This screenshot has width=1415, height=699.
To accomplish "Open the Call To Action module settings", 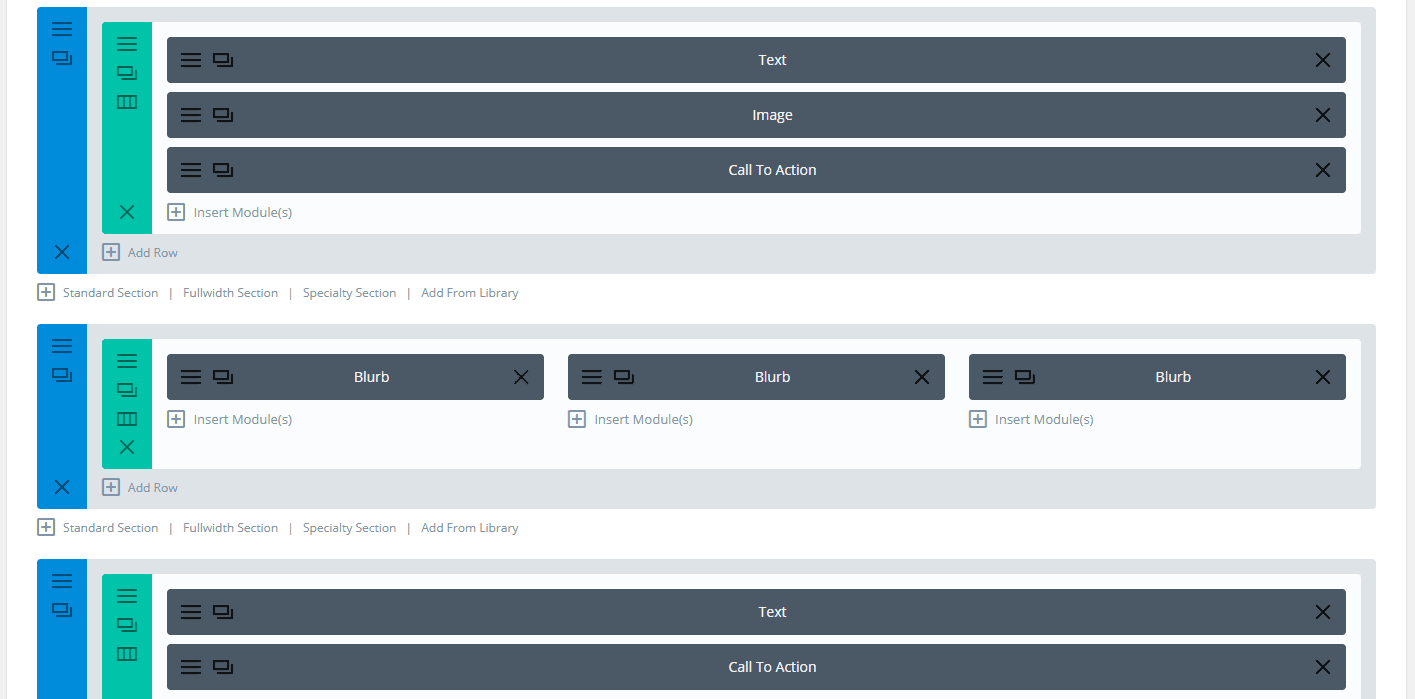I will coord(191,169).
